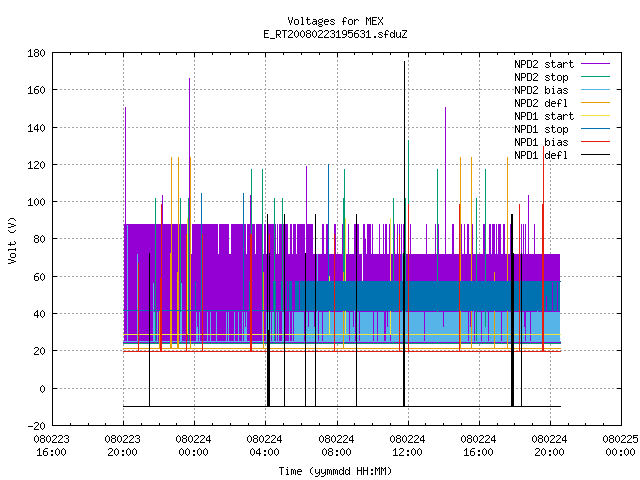Click the "NPD1 stop" legend label
This screenshot has width=640, height=480.
(x=541, y=129)
